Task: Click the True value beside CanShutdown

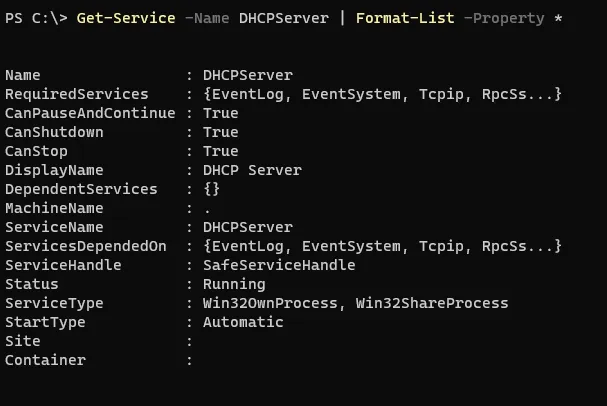Action: tap(220, 132)
